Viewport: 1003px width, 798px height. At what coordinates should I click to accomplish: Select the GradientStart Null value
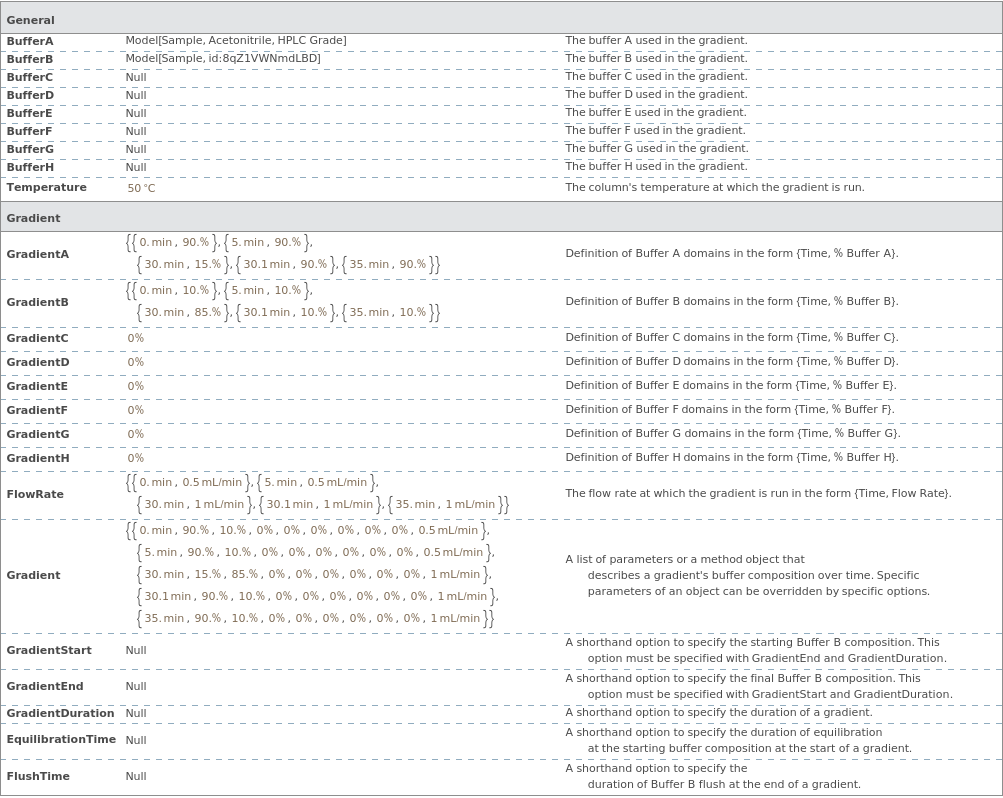(135, 651)
